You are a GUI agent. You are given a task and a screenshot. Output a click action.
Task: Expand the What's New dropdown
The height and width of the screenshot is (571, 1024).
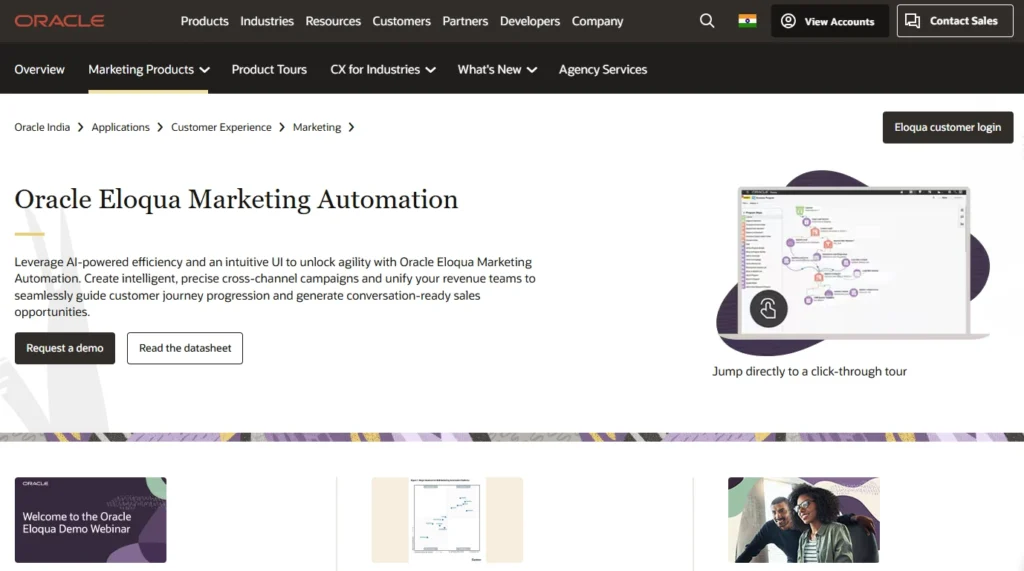tap(497, 69)
